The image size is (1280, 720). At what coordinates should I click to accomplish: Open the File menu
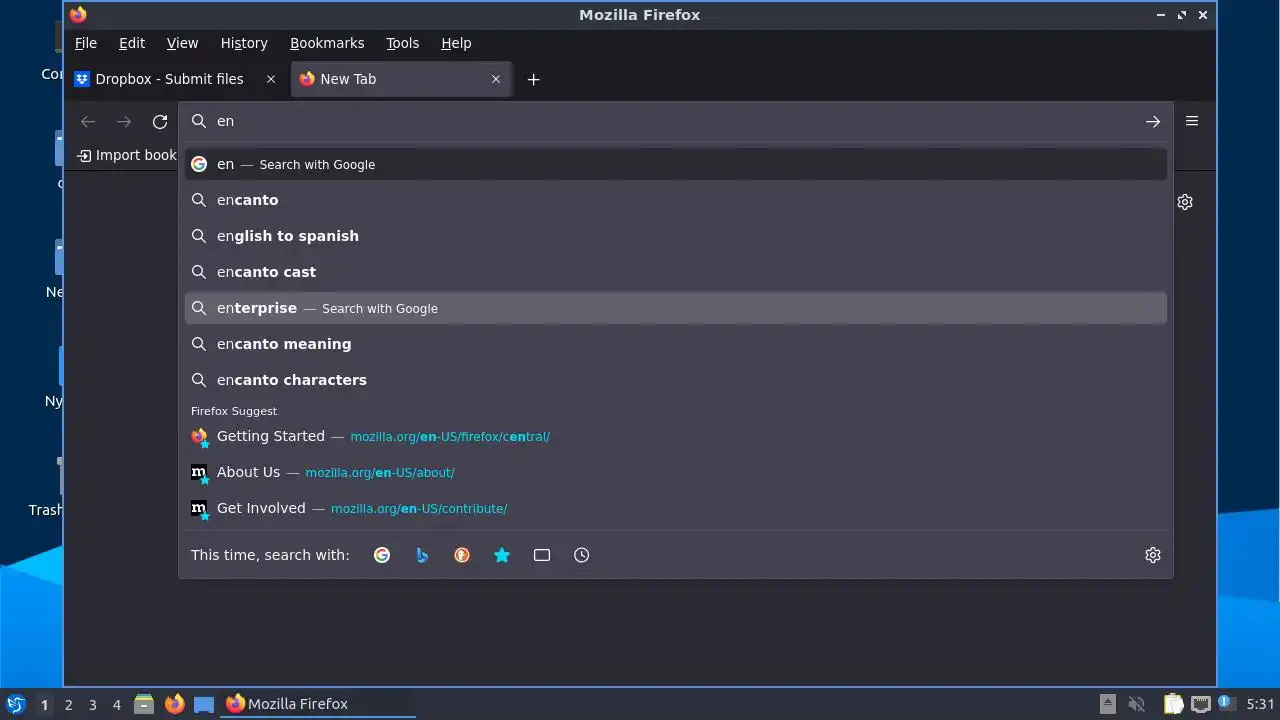point(86,43)
